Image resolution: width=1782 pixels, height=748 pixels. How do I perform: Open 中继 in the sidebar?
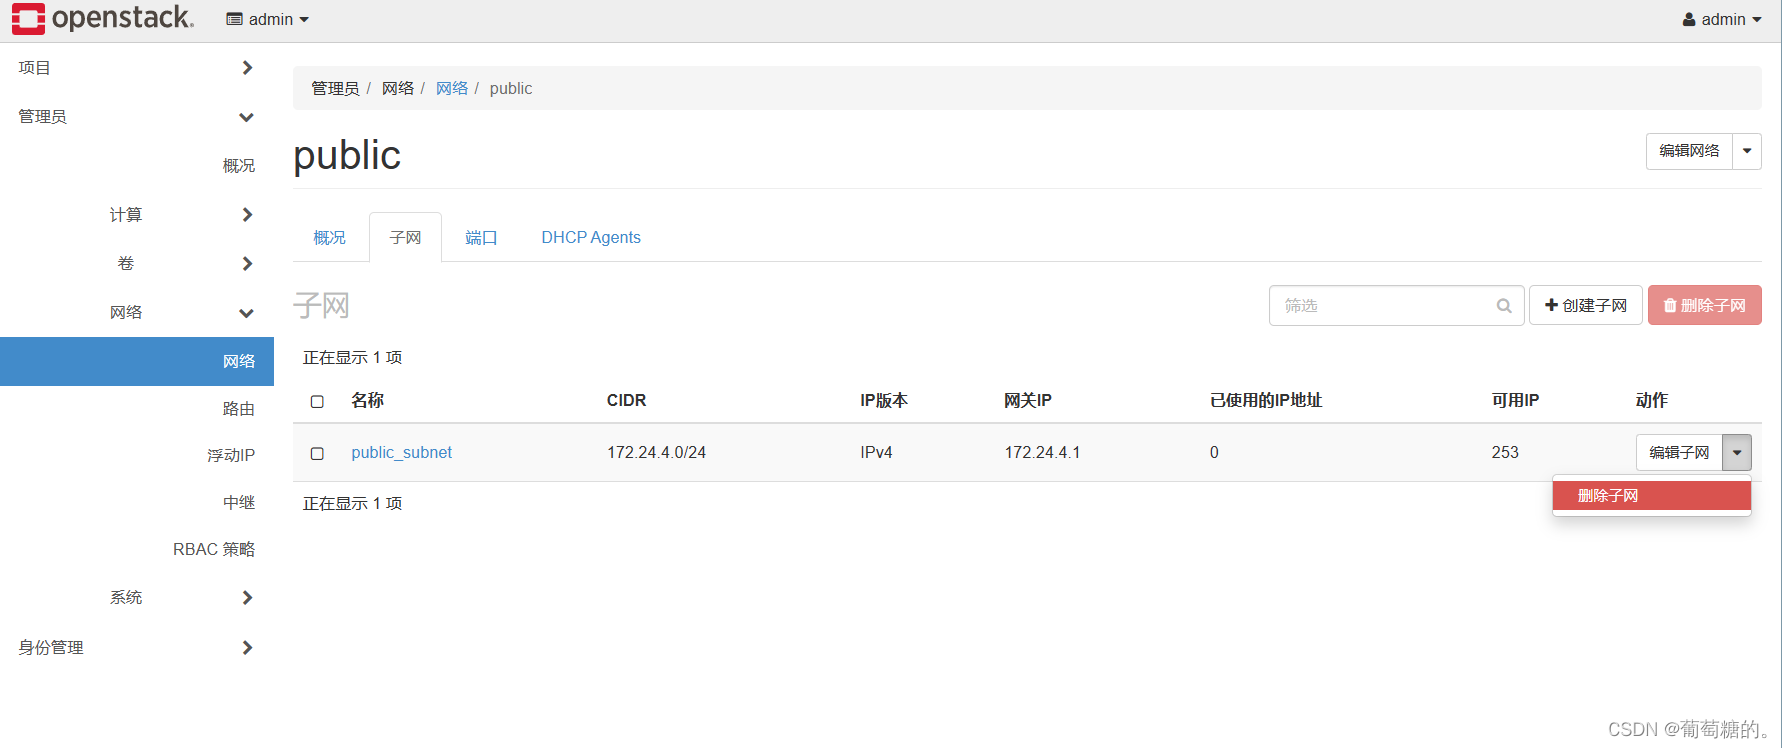point(238,502)
